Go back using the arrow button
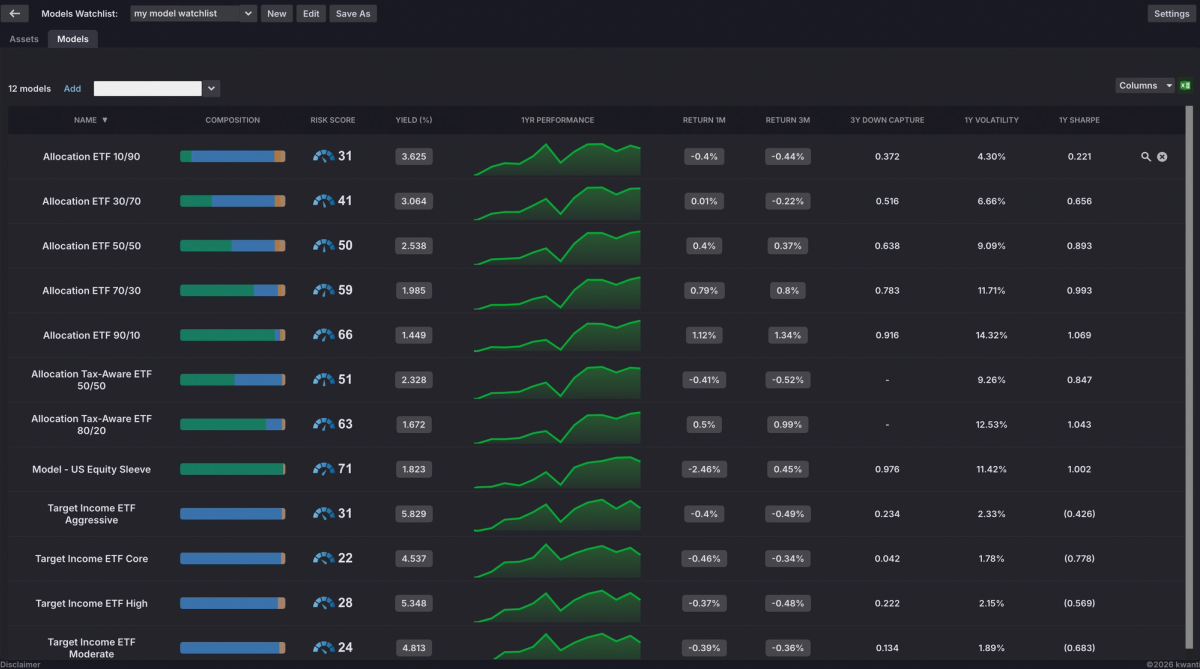Viewport: 1200px width, 669px height. pos(15,13)
